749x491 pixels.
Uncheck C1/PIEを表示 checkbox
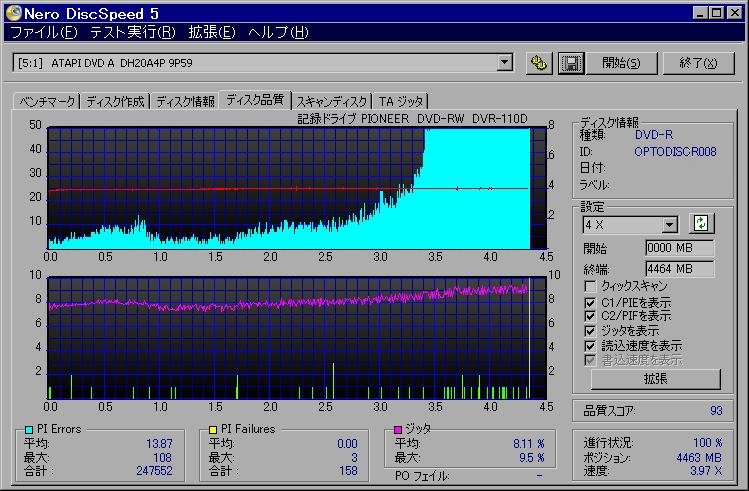590,303
